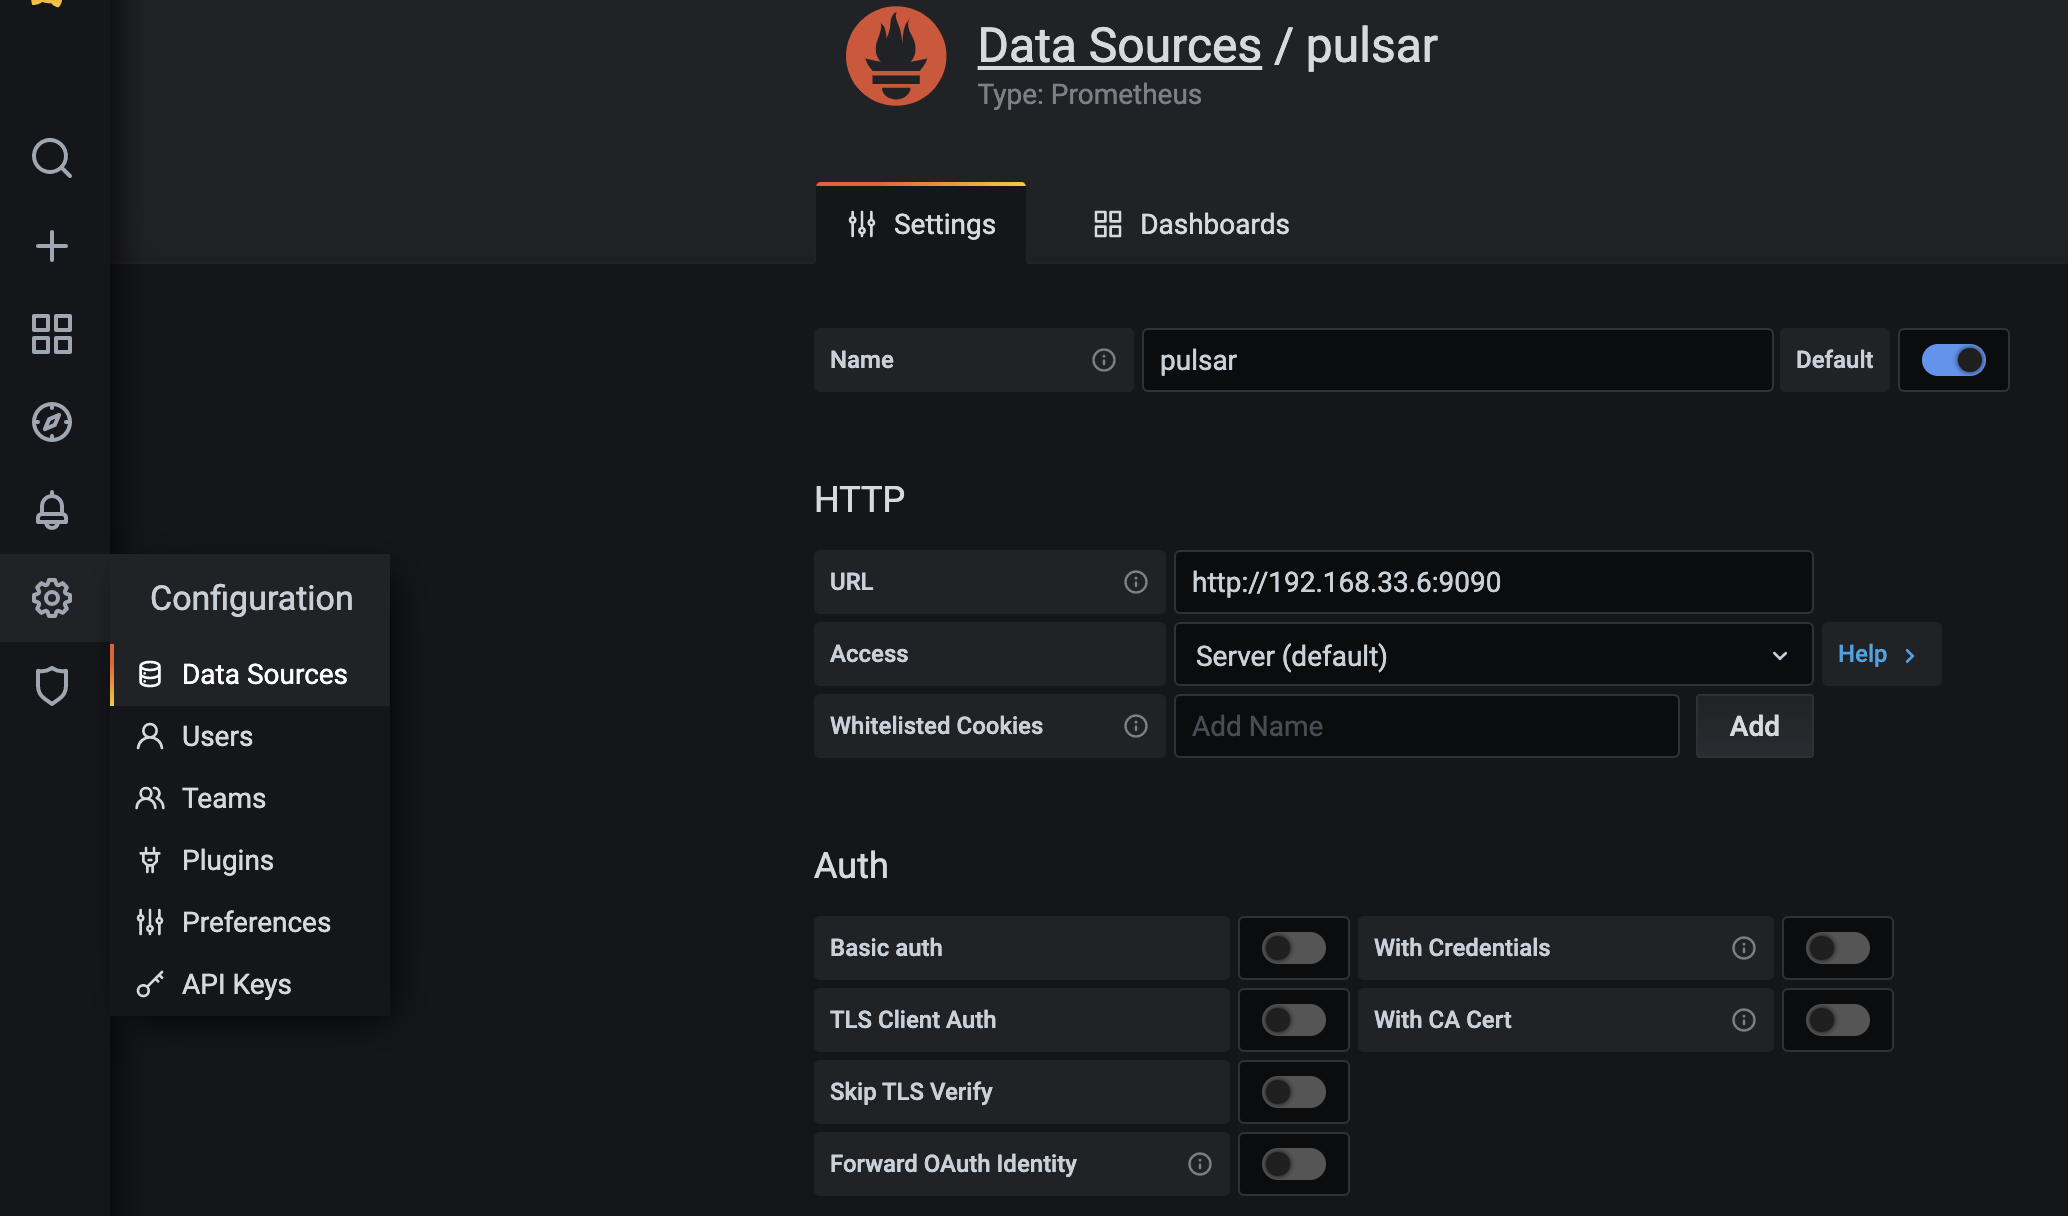Click the info icon next to URL

(1136, 582)
